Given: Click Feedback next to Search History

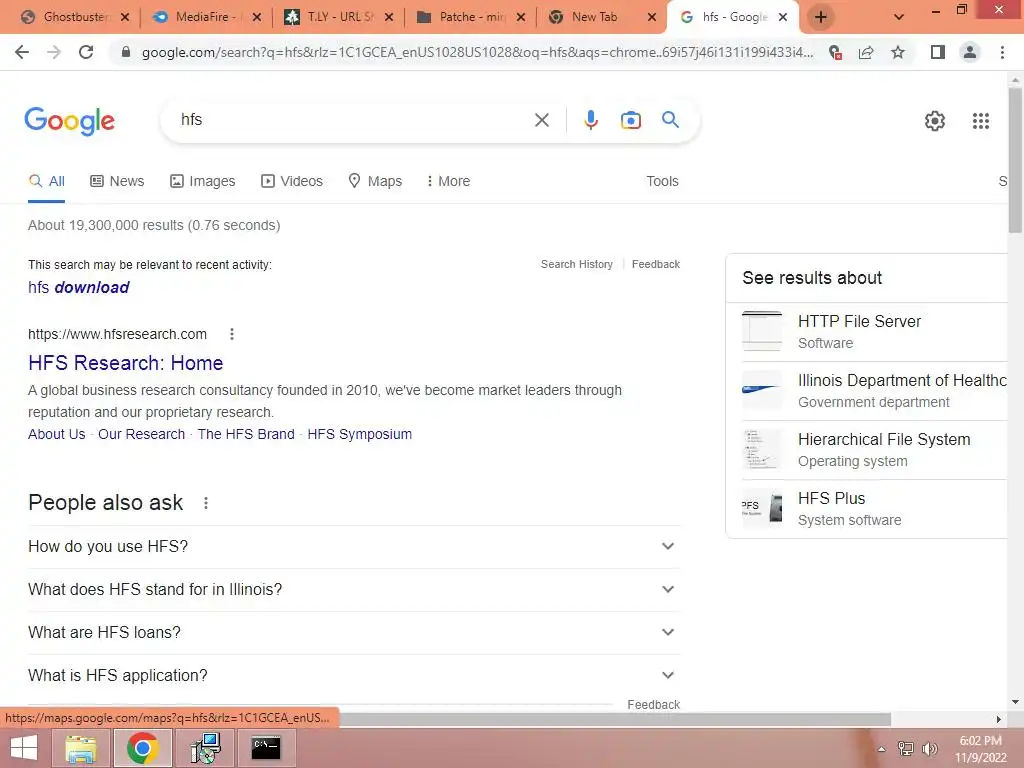Looking at the screenshot, I should [x=656, y=264].
